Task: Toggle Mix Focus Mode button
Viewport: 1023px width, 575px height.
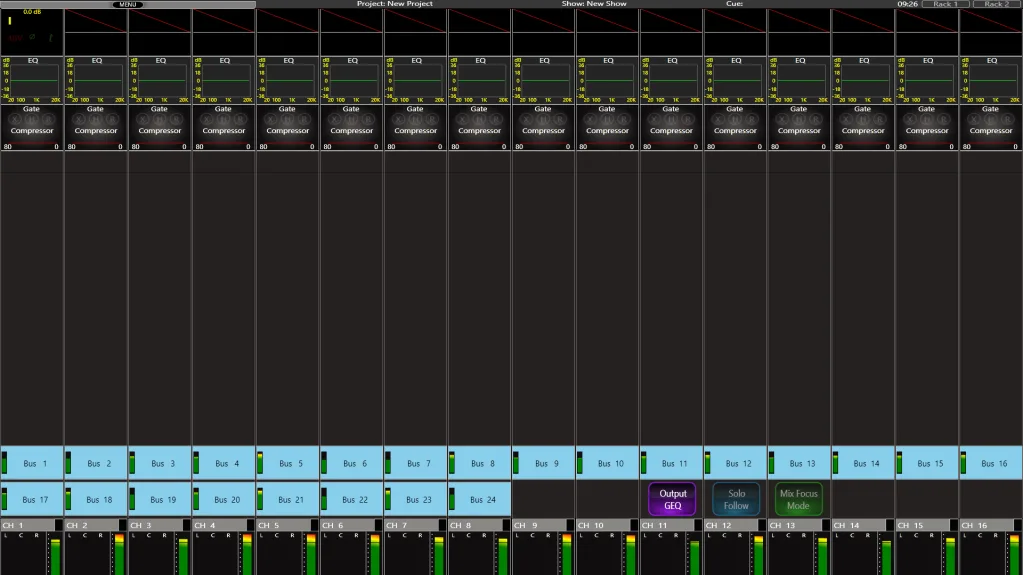Action: coord(799,499)
